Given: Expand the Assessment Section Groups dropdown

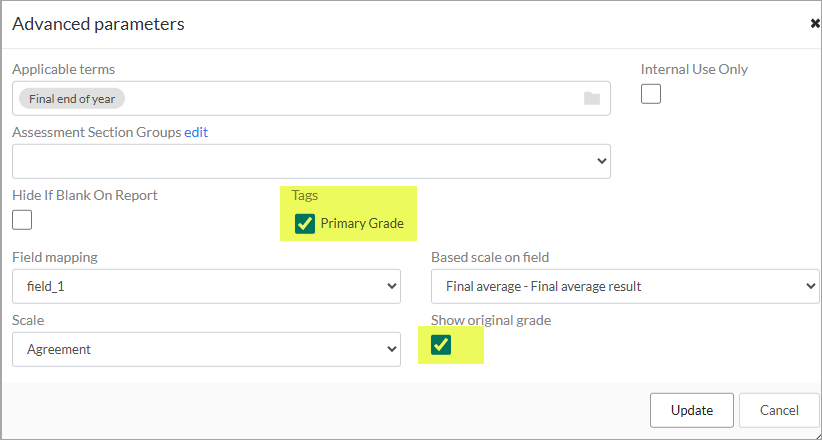Looking at the screenshot, I should click(311, 161).
